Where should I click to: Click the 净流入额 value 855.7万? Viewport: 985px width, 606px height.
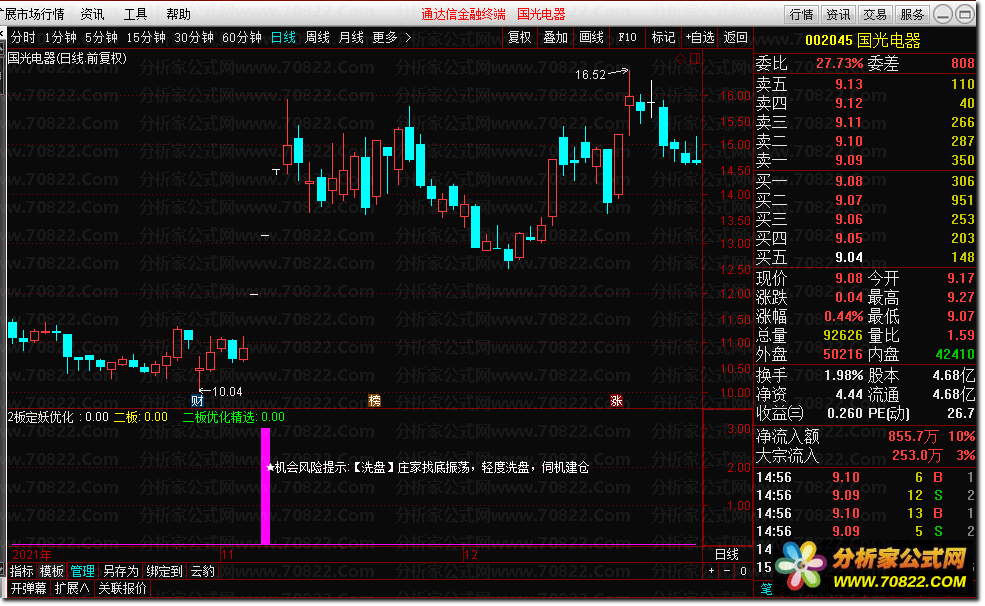coord(913,436)
